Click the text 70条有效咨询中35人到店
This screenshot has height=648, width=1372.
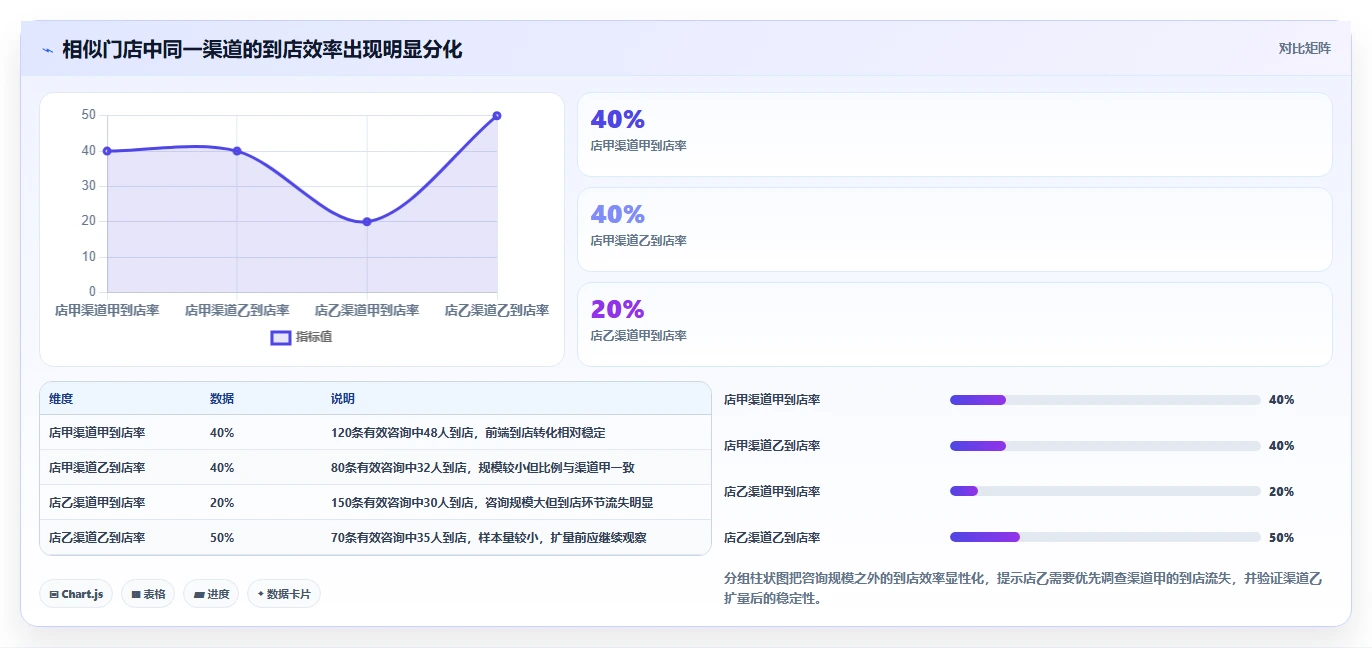point(398,538)
